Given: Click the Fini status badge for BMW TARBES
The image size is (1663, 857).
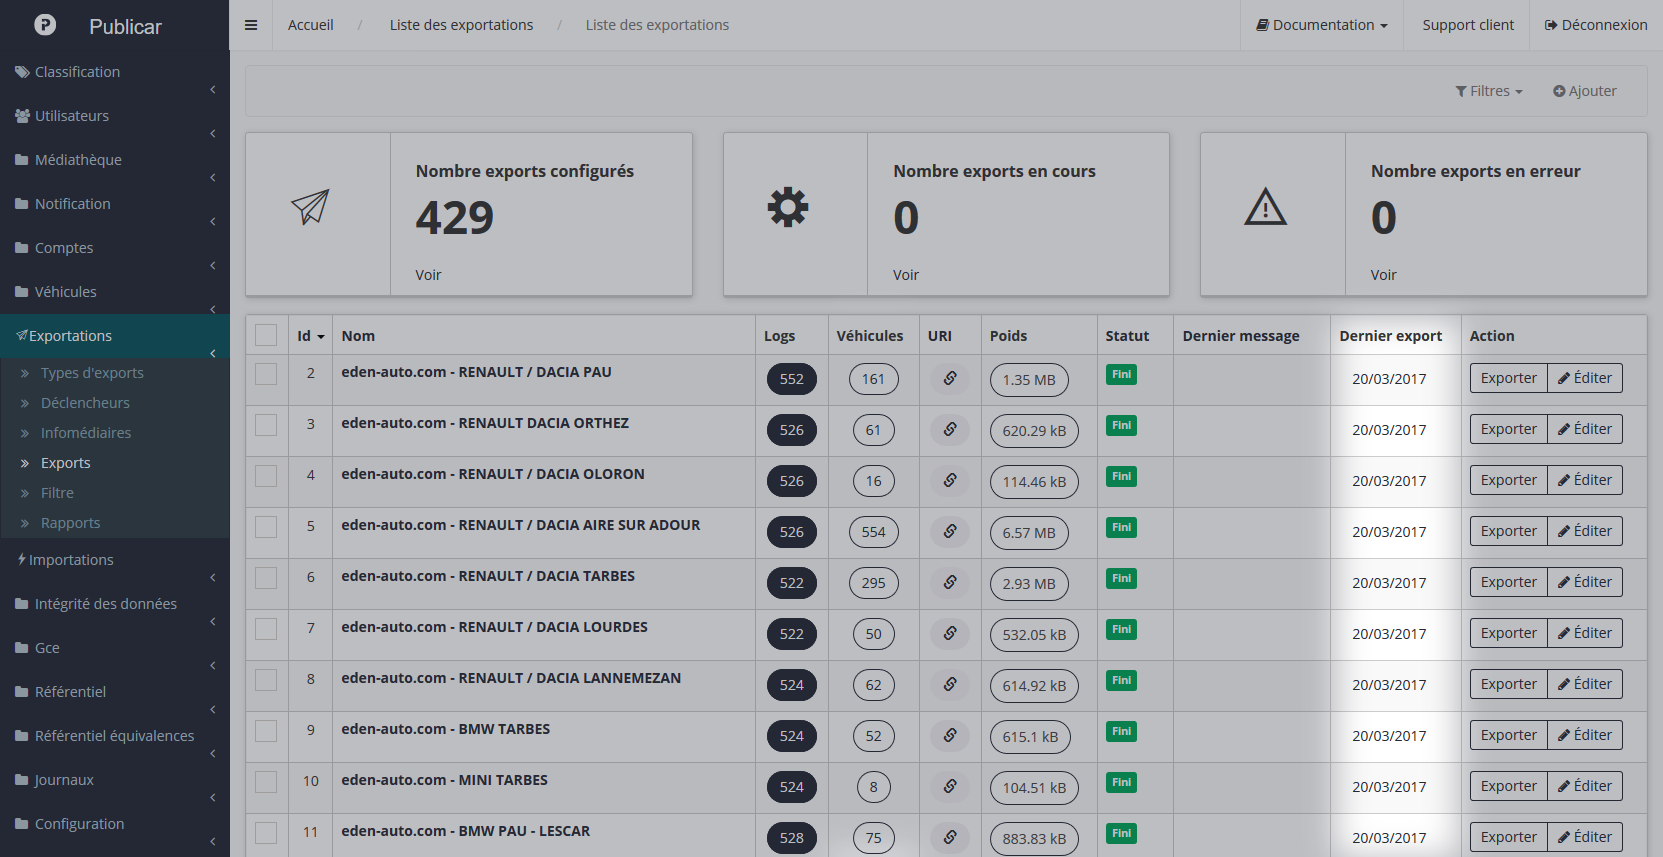Looking at the screenshot, I should tap(1121, 731).
